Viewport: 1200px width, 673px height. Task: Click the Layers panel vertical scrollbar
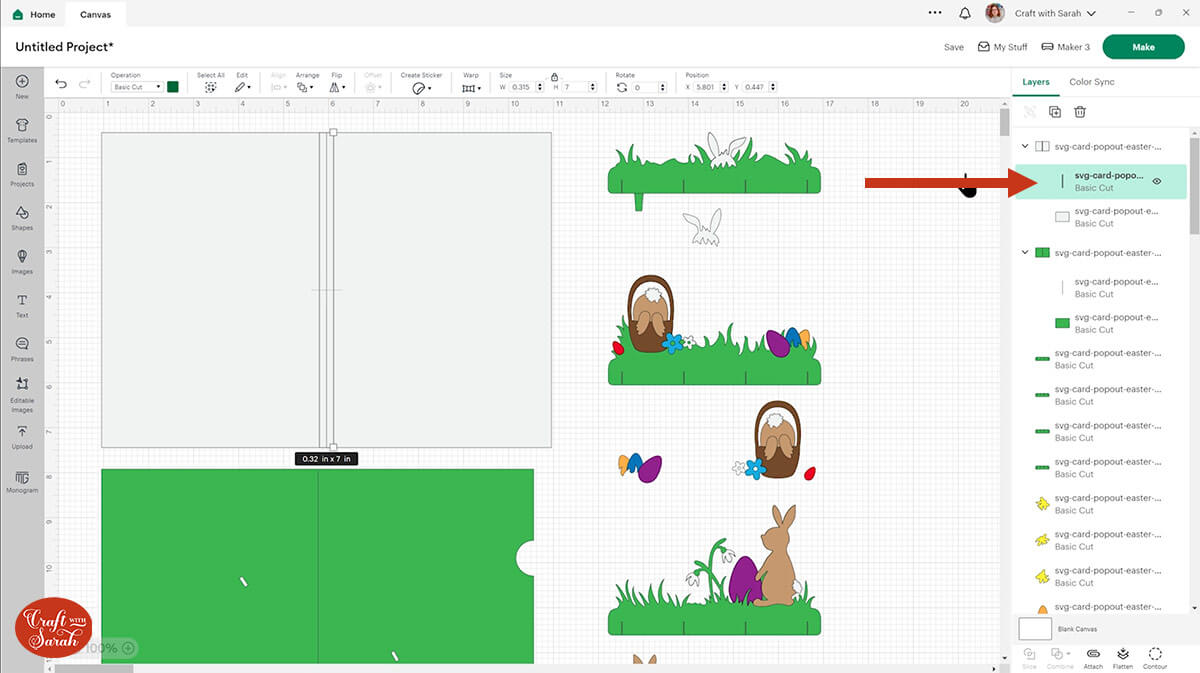[x=1193, y=186]
